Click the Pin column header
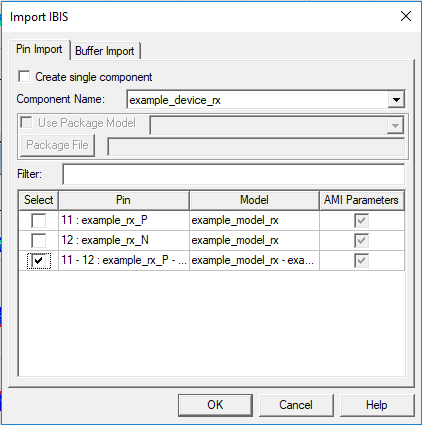The width and height of the screenshot is (422, 425). point(124,200)
